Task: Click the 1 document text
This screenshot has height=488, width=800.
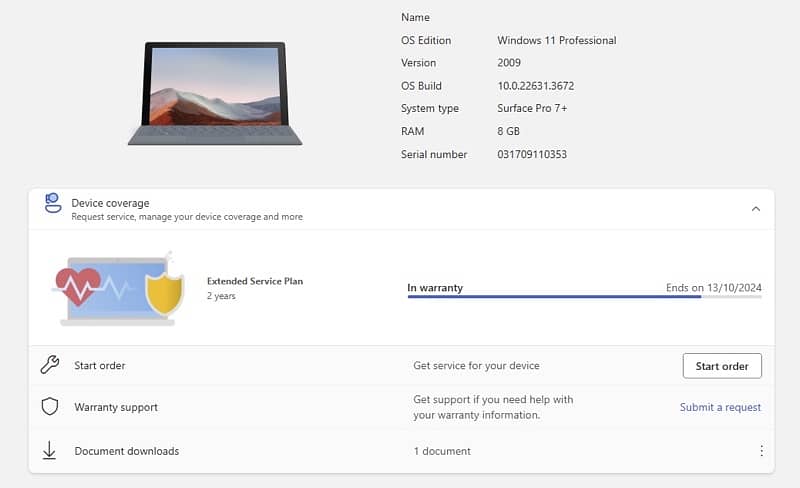Action: (442, 451)
